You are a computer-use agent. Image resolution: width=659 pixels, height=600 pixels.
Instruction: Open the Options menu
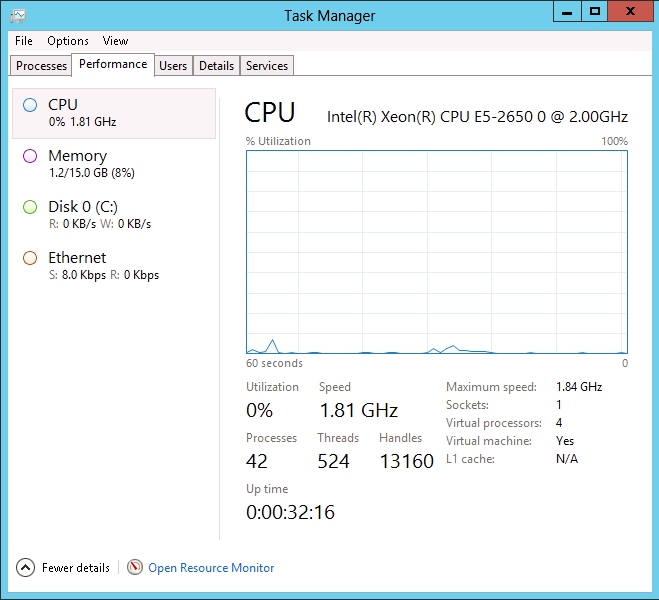pyautogui.click(x=68, y=41)
